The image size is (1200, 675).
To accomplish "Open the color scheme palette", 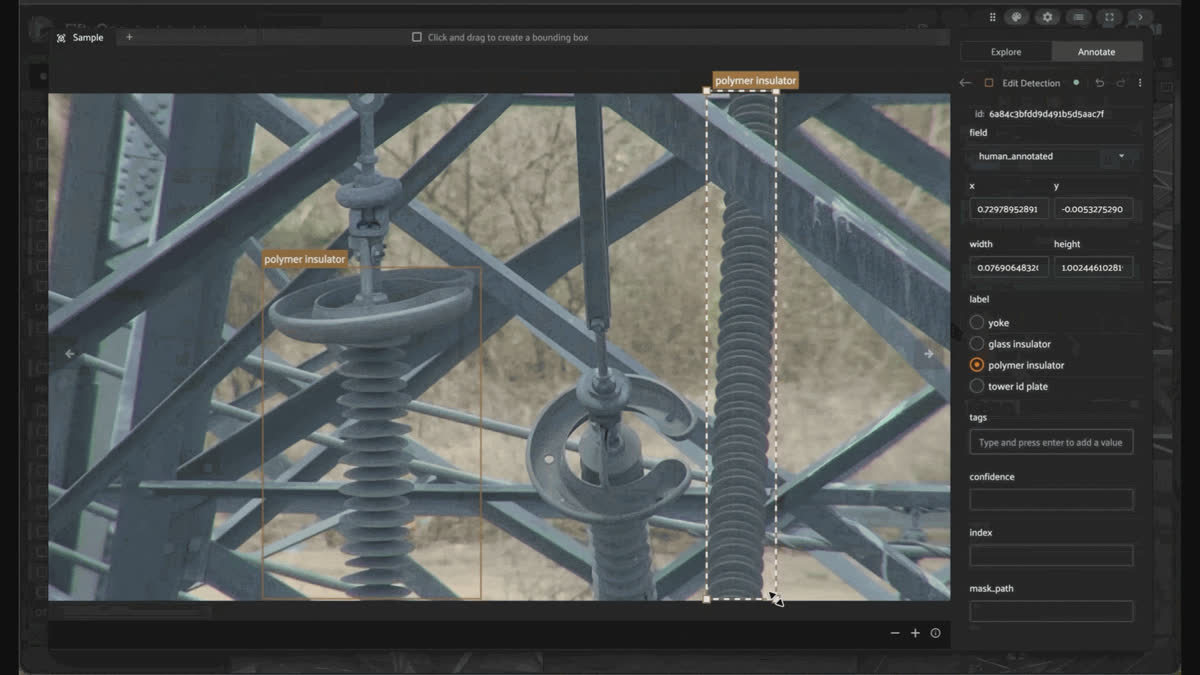I will click(1016, 17).
